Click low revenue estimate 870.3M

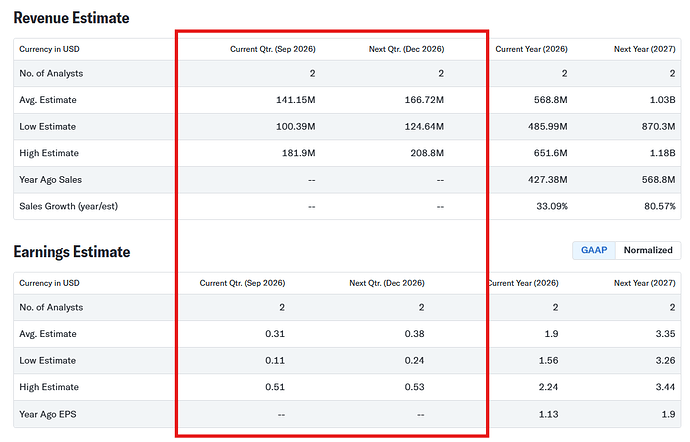point(658,126)
